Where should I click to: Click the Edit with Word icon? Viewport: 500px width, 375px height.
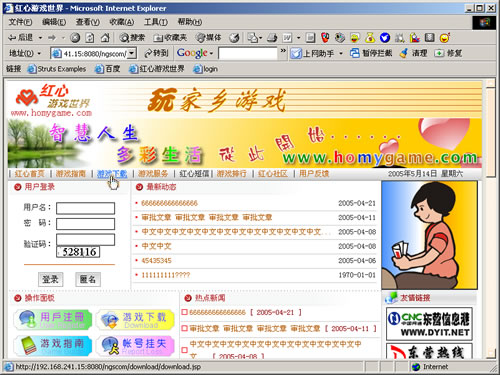point(287,38)
